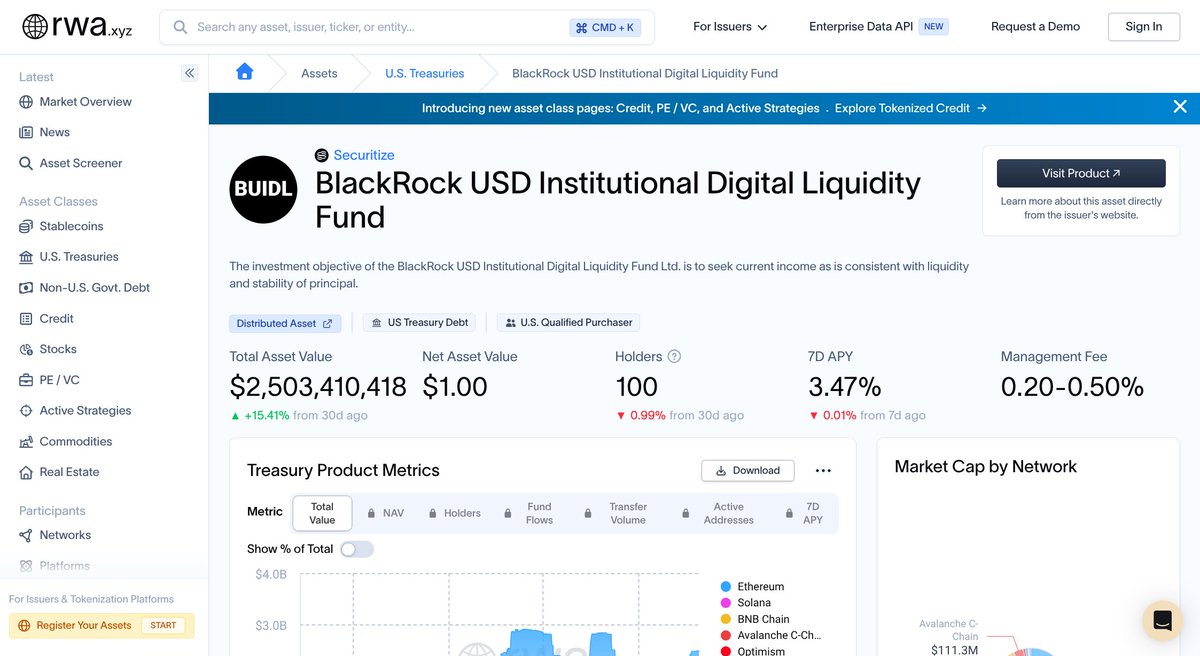The height and width of the screenshot is (656, 1200).
Task: Click the PE / VC briefcase icon
Action: pyautogui.click(x=26, y=380)
